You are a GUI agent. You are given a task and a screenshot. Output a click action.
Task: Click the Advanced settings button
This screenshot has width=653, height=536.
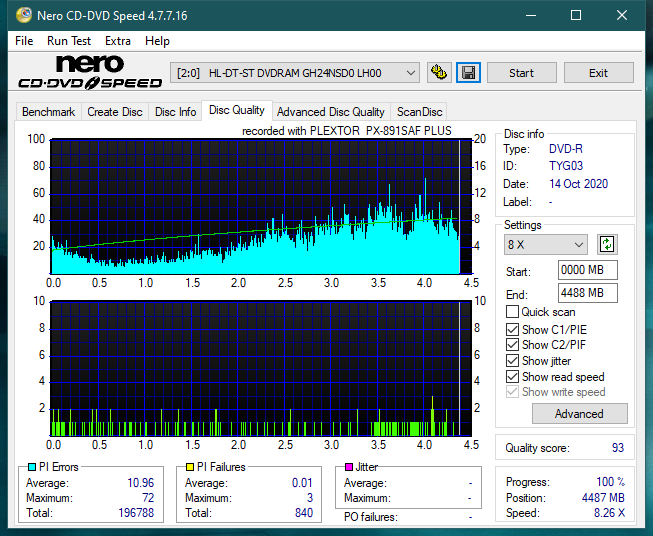point(579,414)
